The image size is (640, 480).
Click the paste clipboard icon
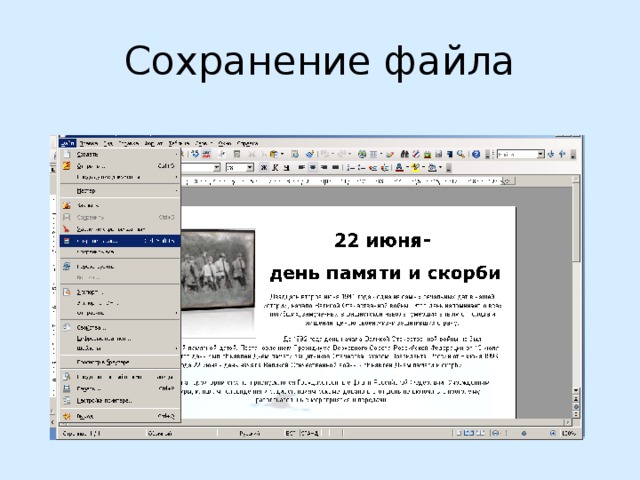coord(274,154)
